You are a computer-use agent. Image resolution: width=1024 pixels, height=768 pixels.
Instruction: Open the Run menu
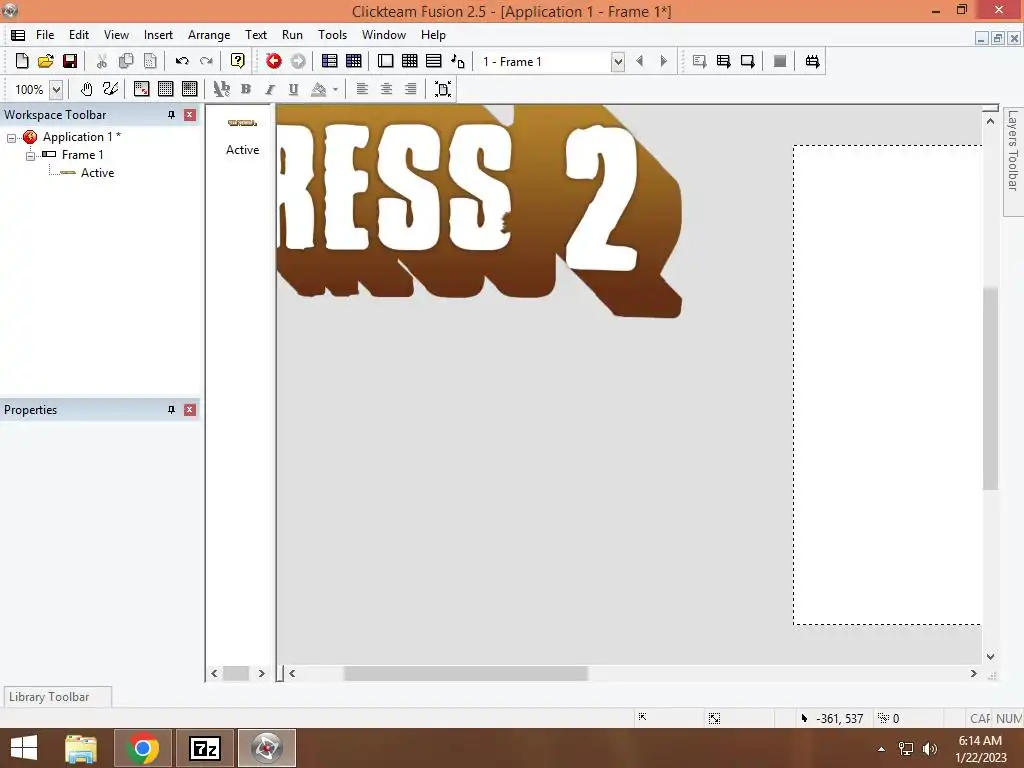(x=292, y=35)
